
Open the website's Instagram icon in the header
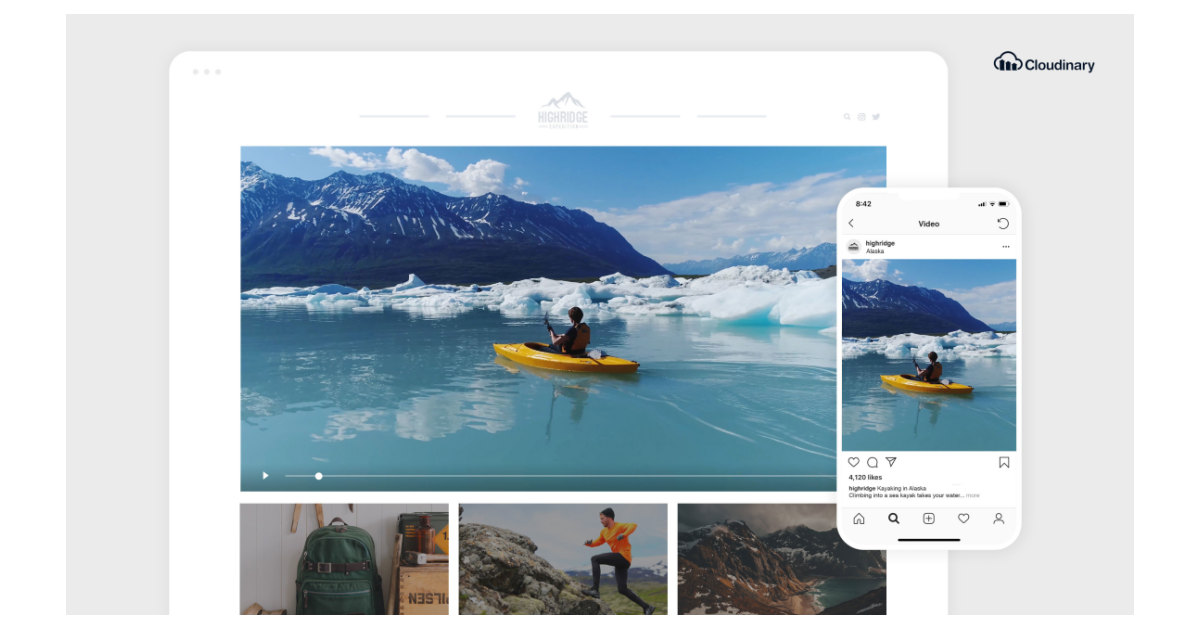click(862, 117)
